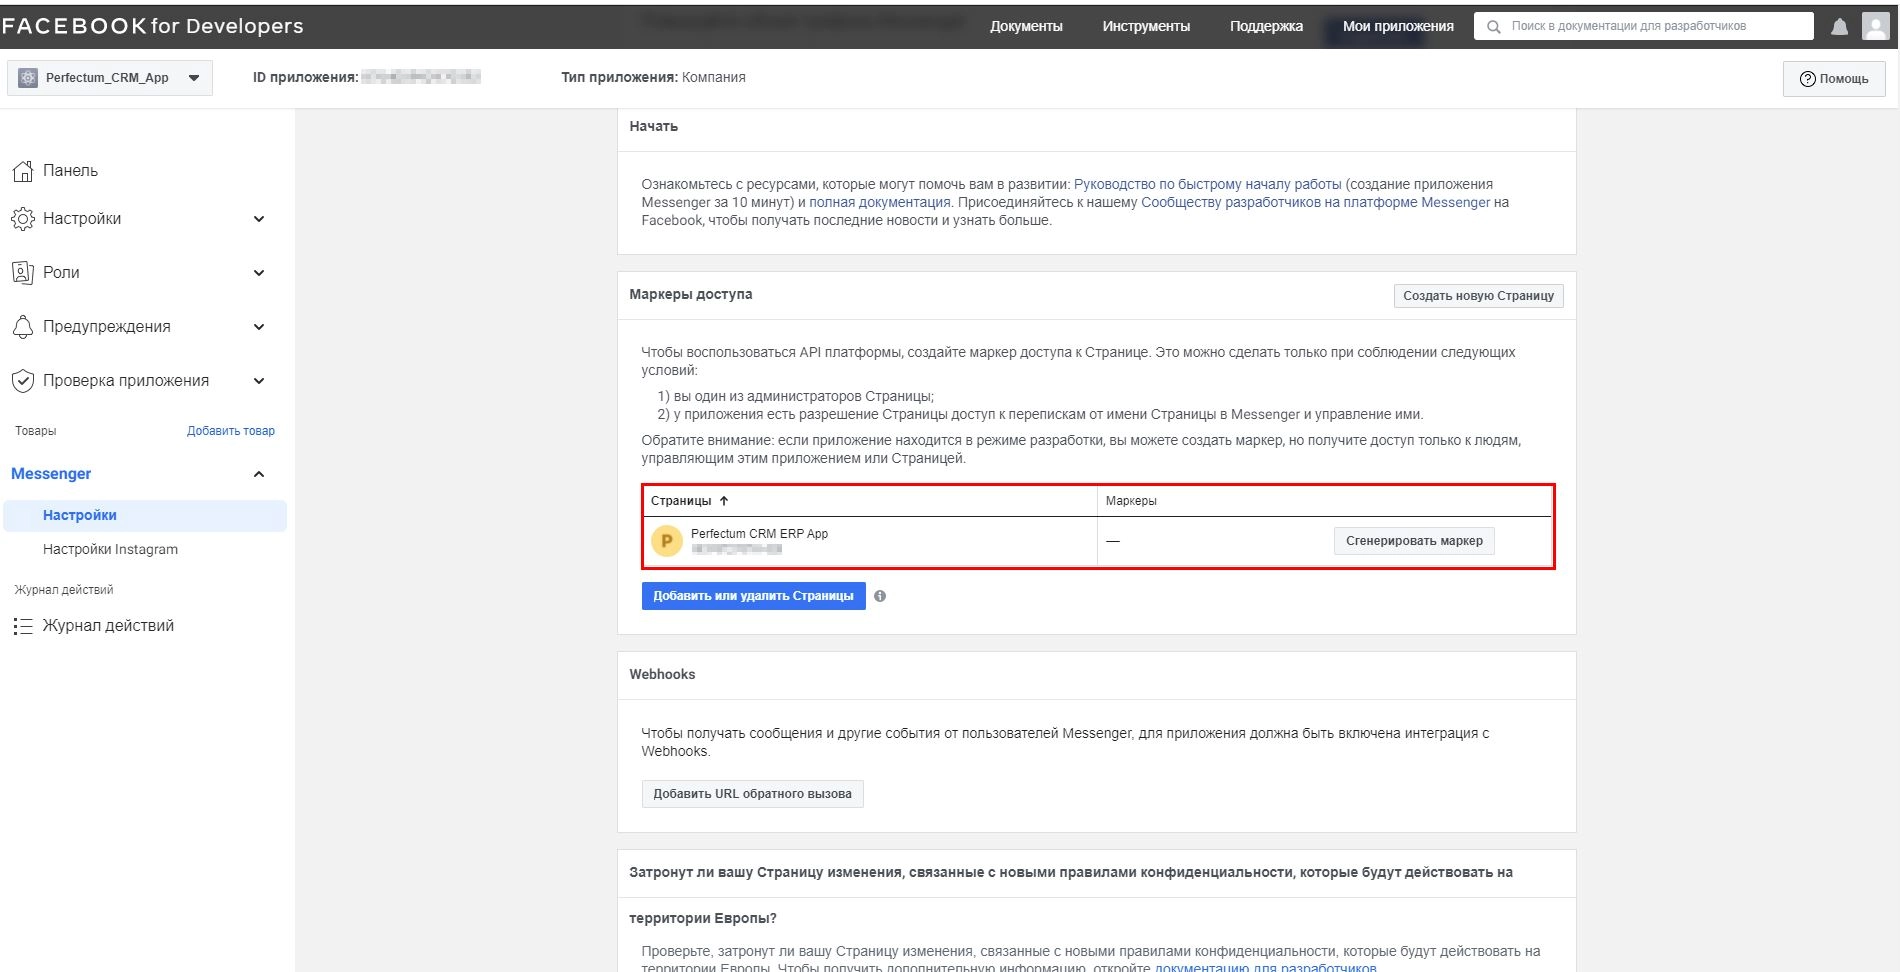Click Добавить или удалить Страницы button
Screen dimensions: 1900x972
point(753,596)
